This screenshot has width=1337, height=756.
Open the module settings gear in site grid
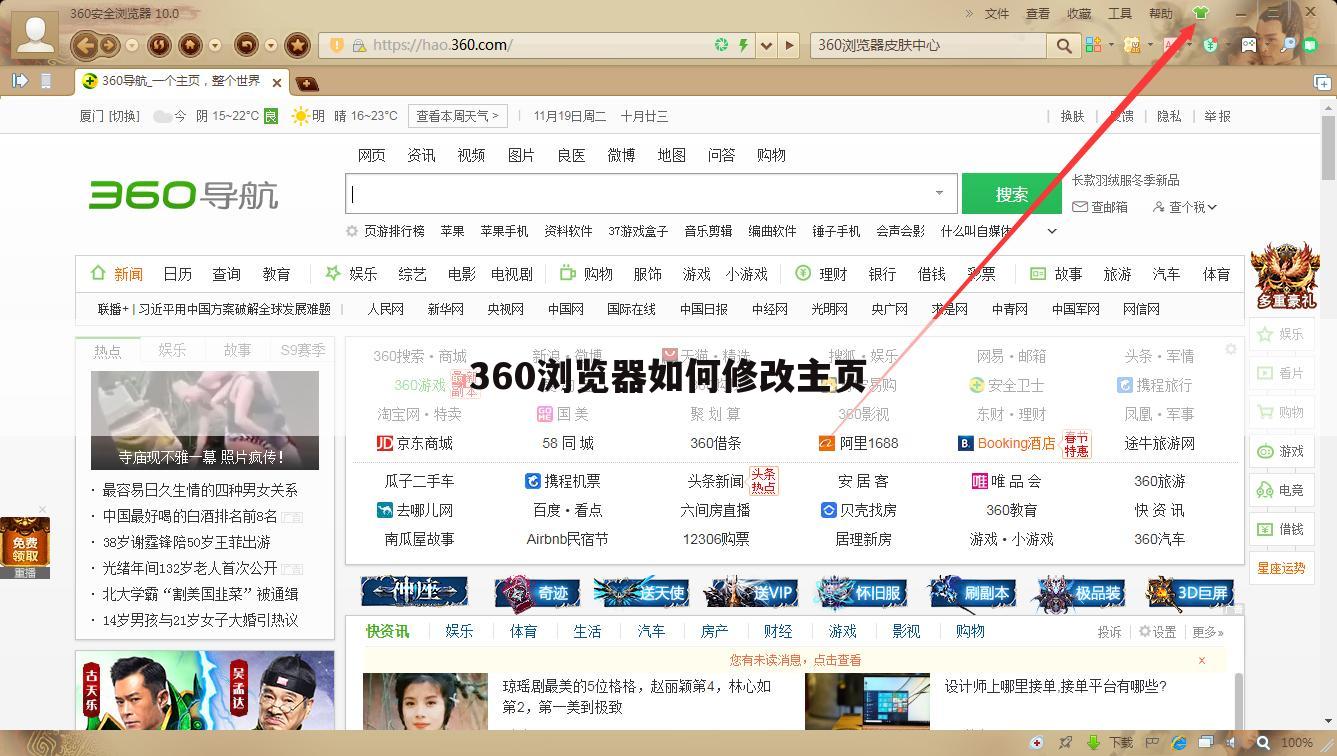pos(1231,349)
